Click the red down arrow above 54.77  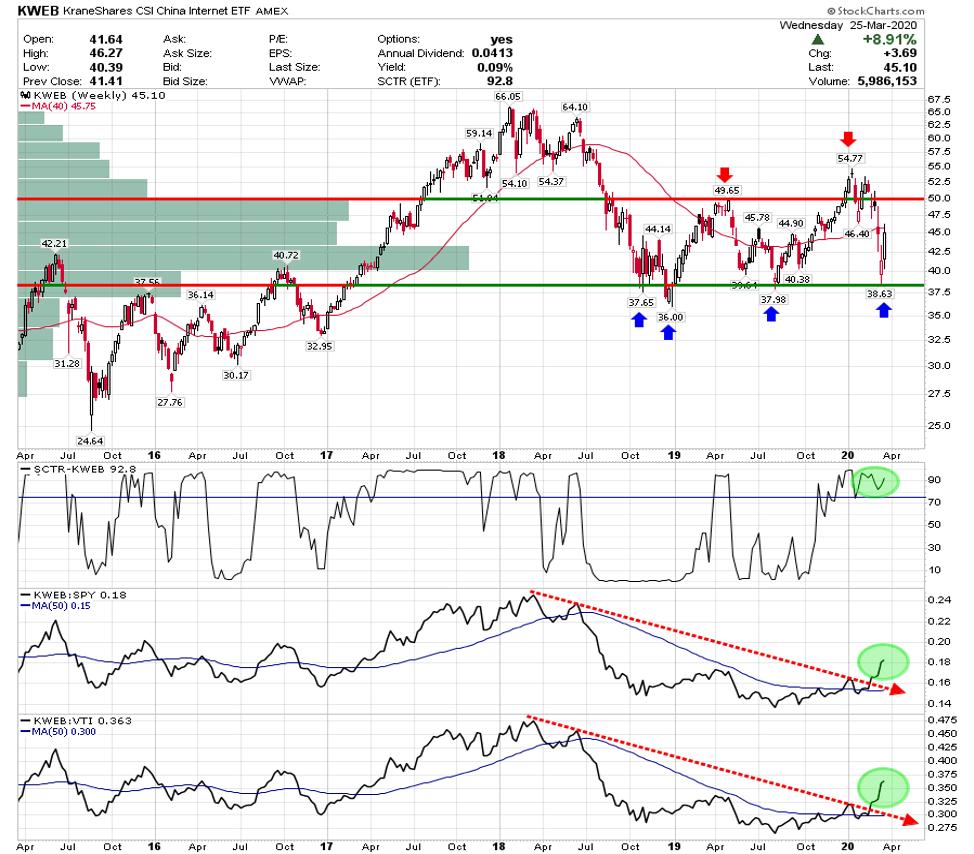coord(848,139)
